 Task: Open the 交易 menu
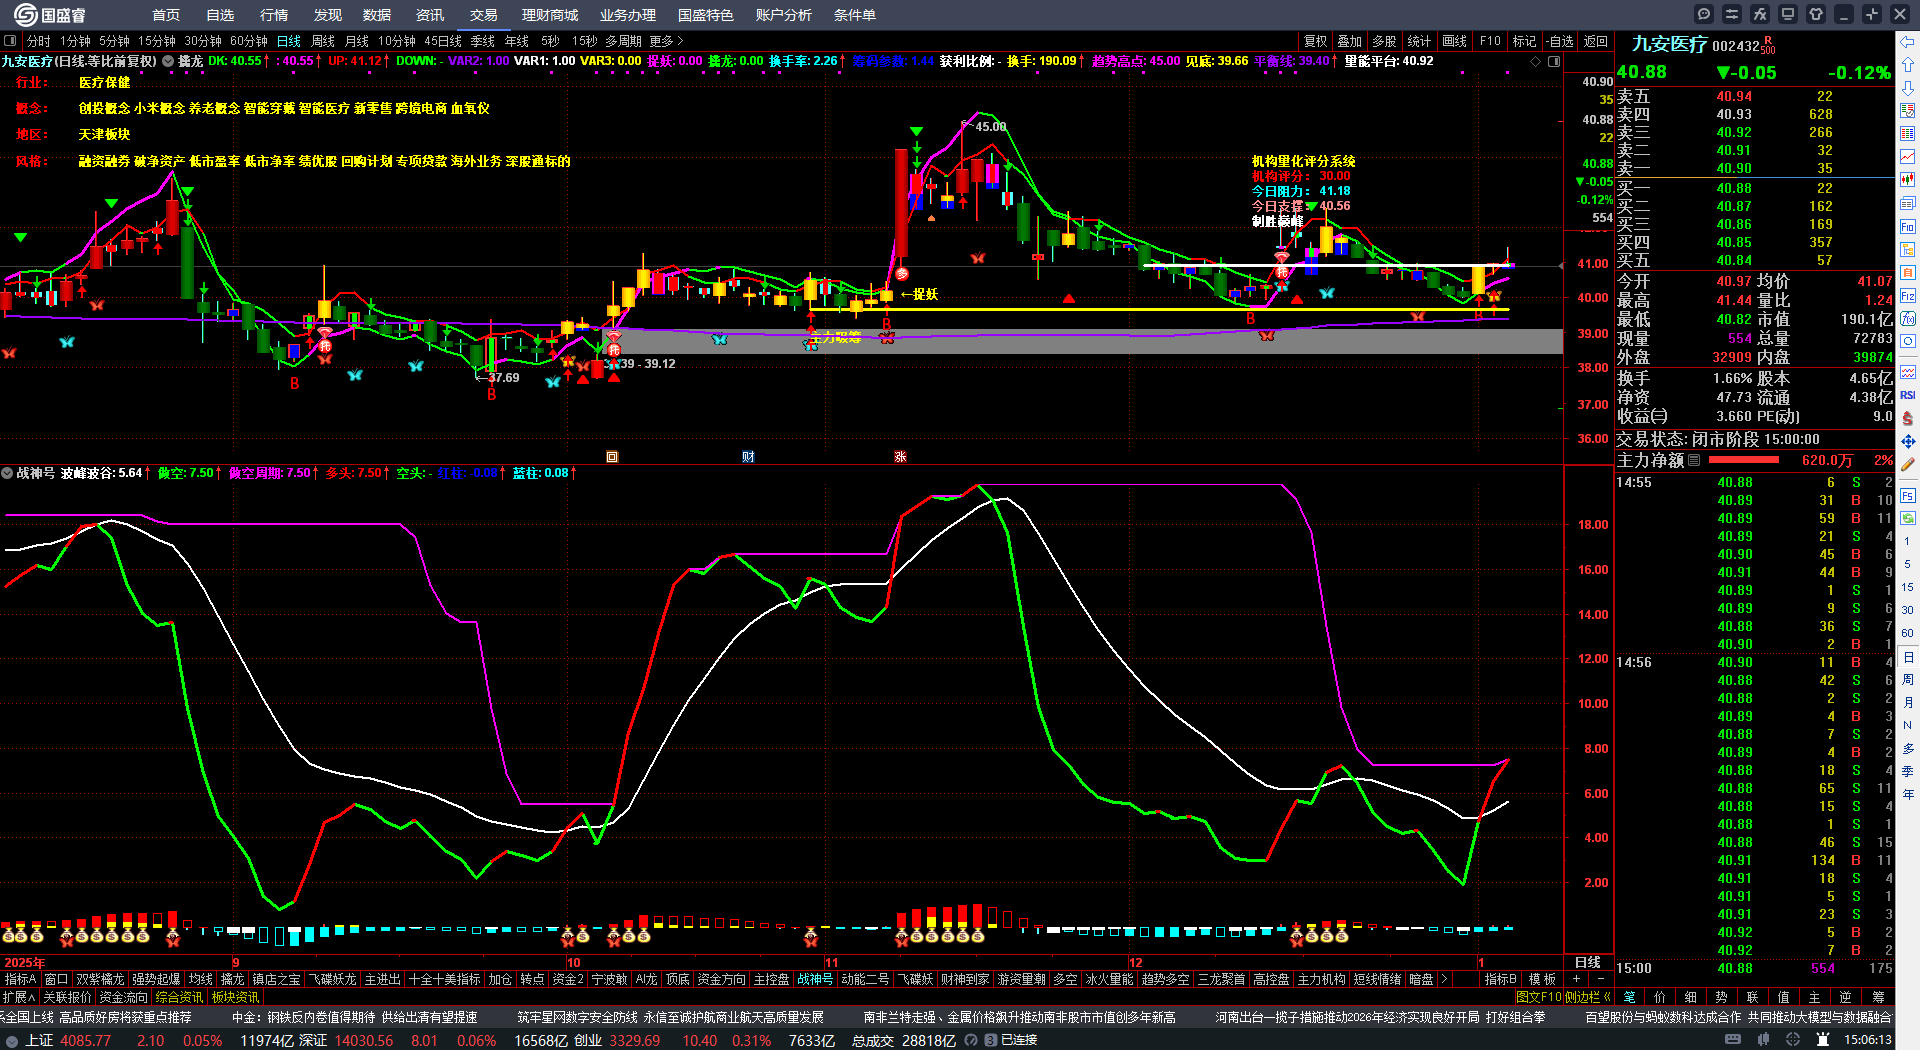point(484,15)
